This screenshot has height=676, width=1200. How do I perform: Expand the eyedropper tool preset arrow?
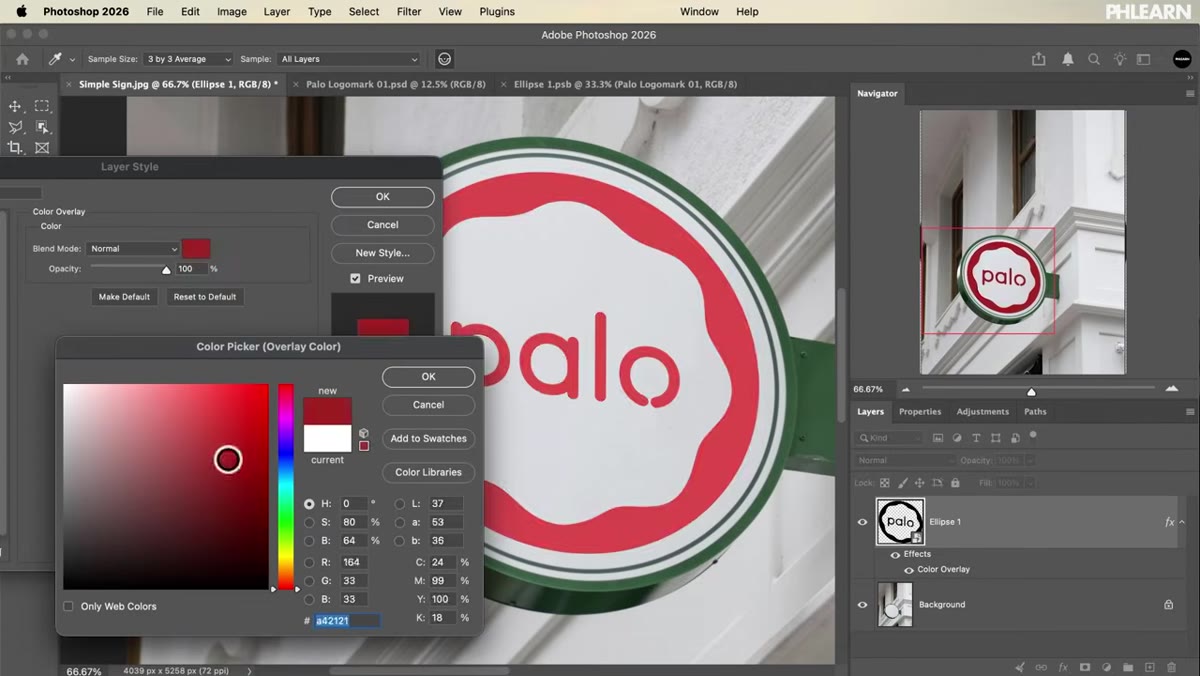tap(72, 60)
